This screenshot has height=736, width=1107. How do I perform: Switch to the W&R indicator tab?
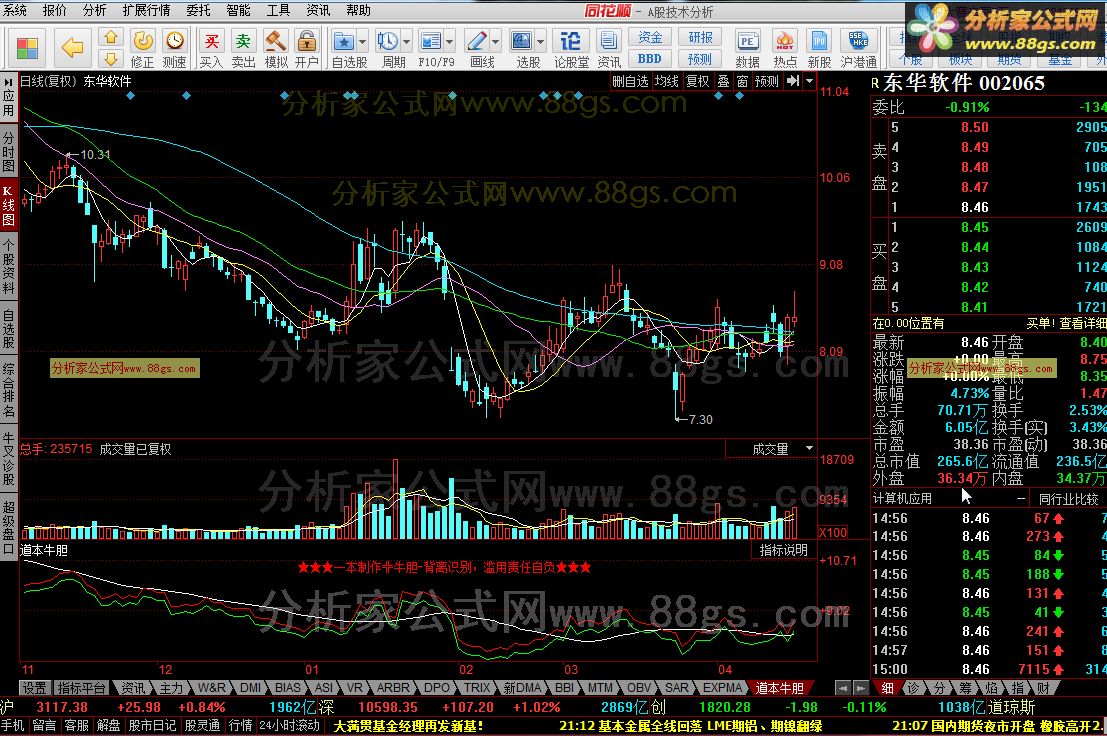(211, 687)
